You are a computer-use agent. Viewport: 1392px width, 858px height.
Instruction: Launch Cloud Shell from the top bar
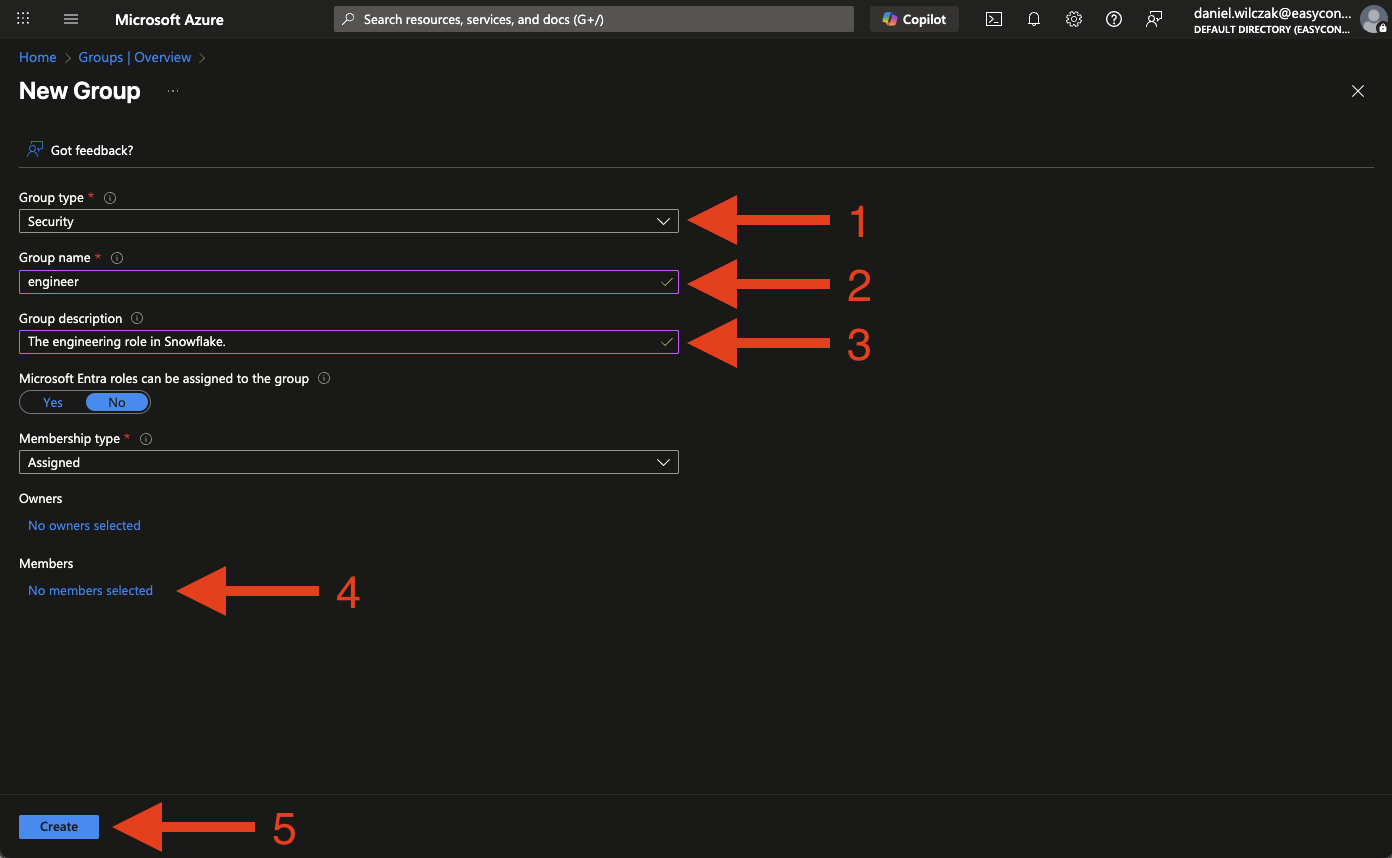pos(994,19)
